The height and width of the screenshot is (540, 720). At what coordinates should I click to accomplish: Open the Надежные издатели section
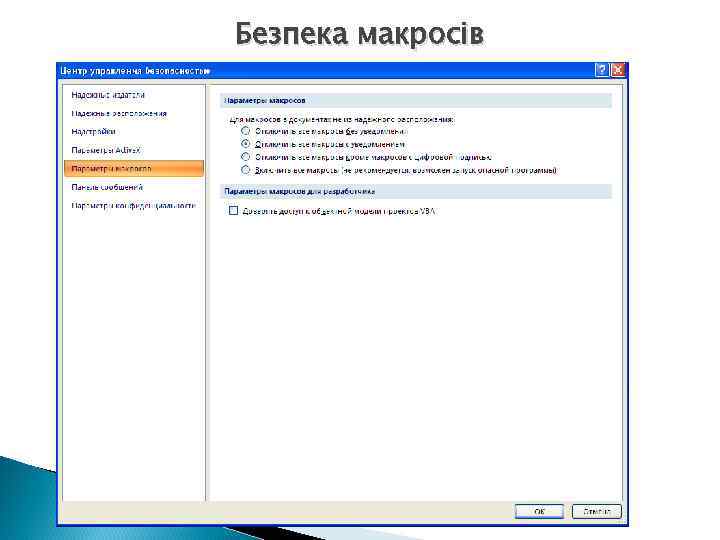point(108,95)
